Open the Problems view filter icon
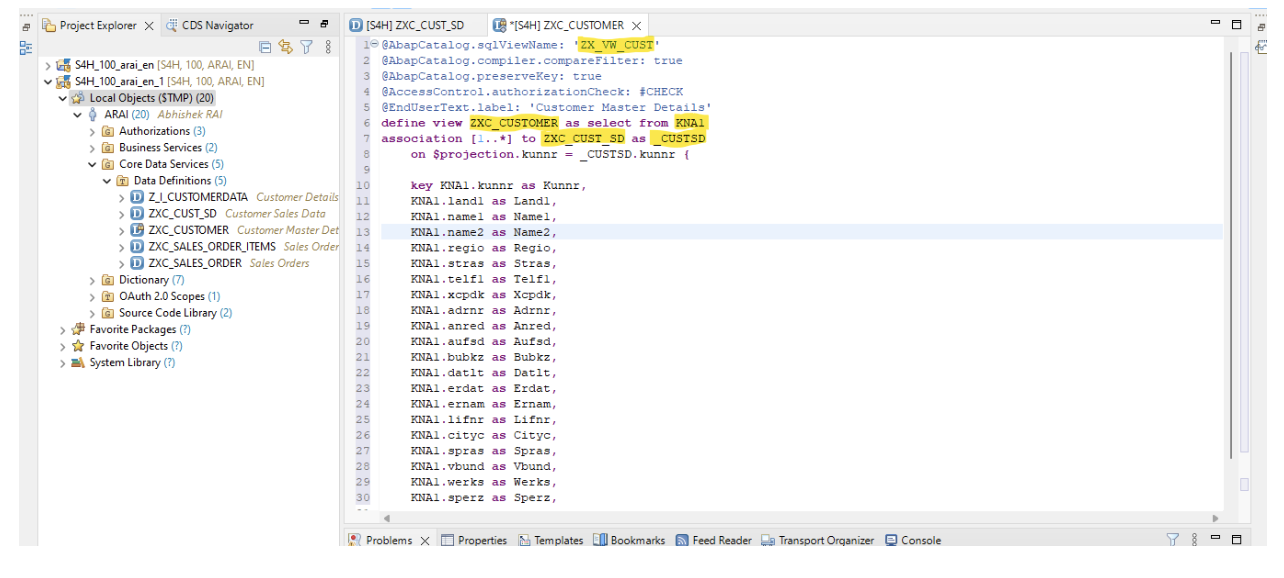This screenshot has width=1284, height=578. coord(1173,540)
